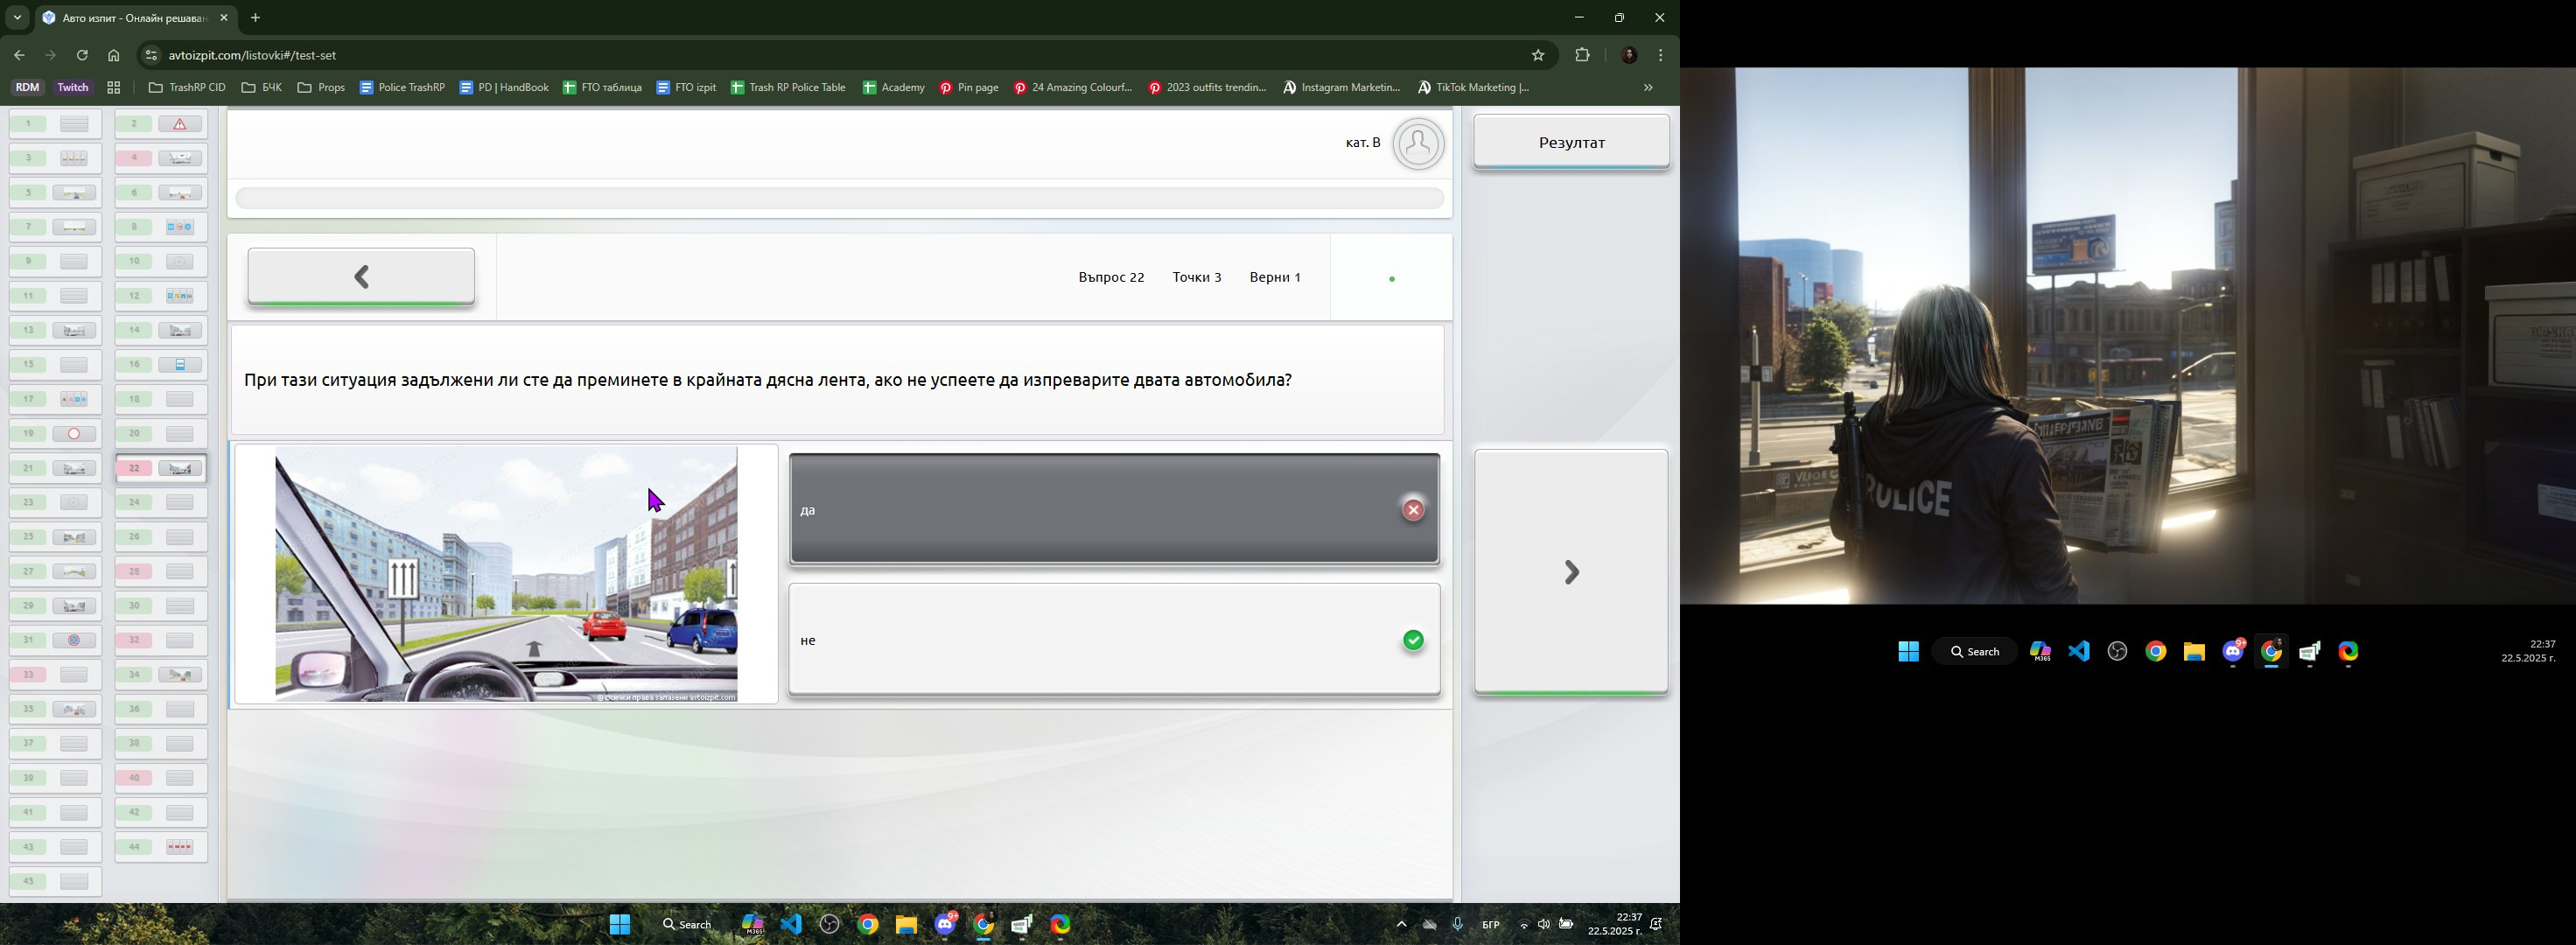View site information icon in address bar
Viewport: 2576px width, 945px height.
pyautogui.click(x=151, y=56)
